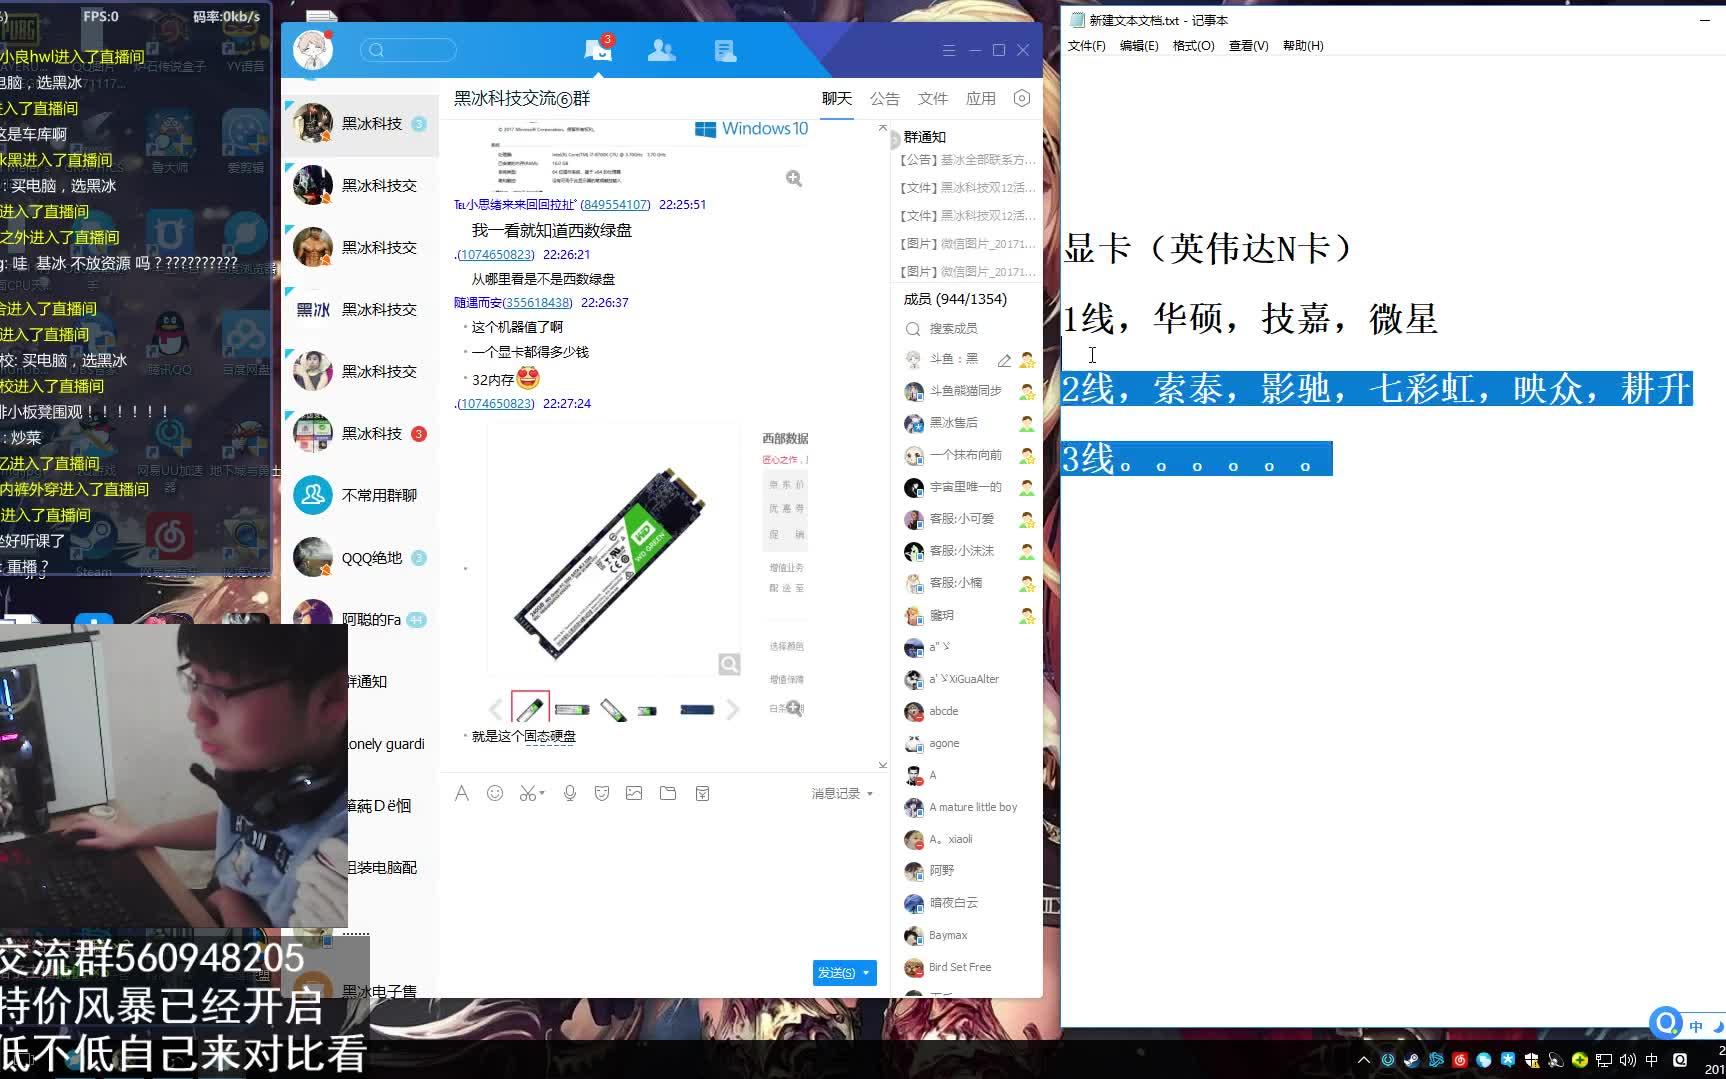Send a file using the folder icon
The image size is (1726, 1079).
tap(668, 793)
